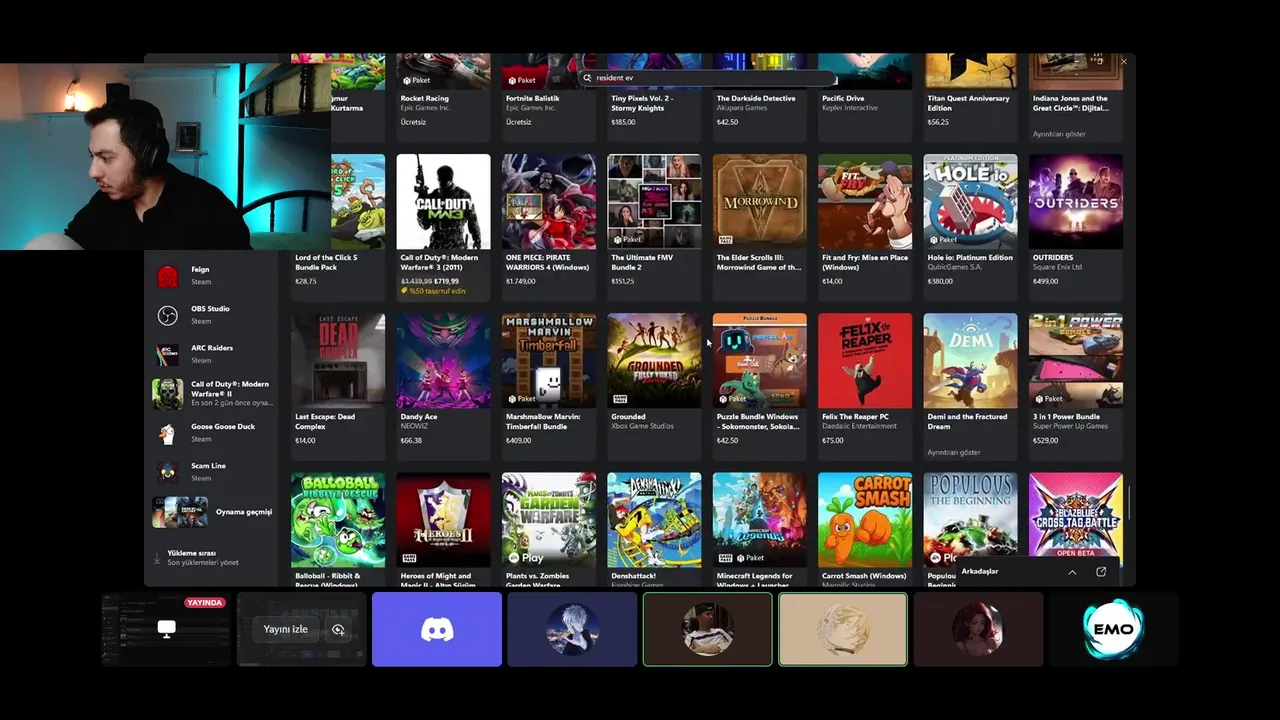Focus the search field containing resident ev

708,77
